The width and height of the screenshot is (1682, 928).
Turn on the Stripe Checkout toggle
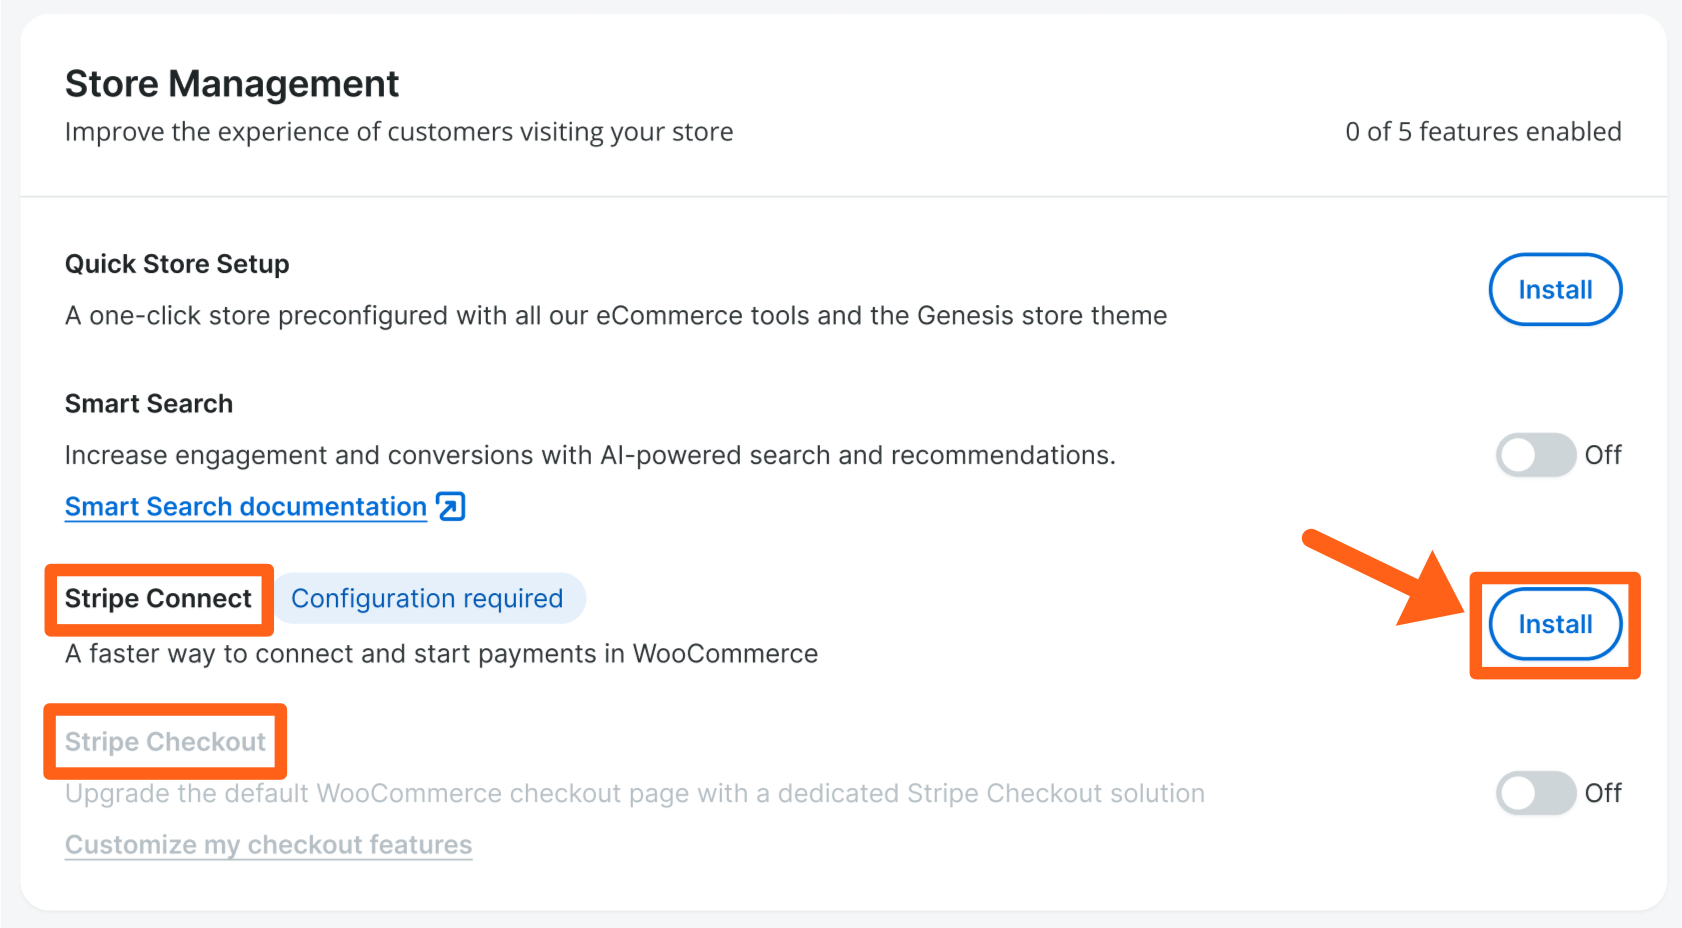[x=1535, y=793]
